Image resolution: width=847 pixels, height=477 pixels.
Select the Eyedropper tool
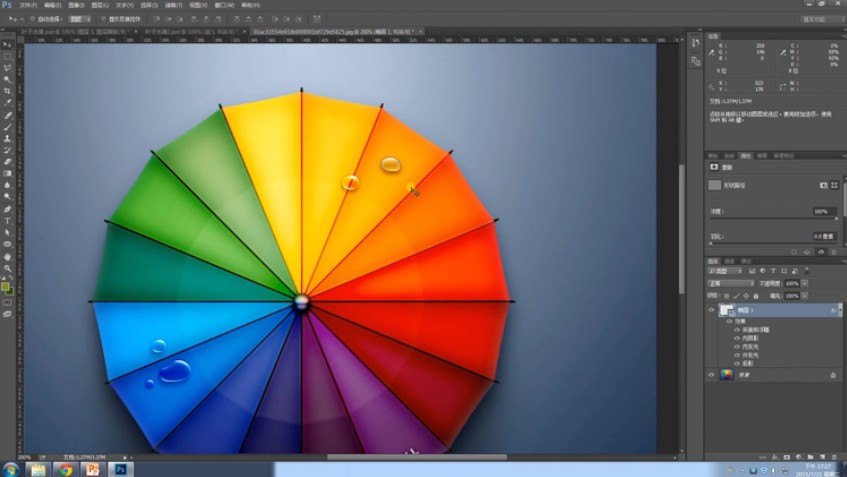pyautogui.click(x=7, y=103)
